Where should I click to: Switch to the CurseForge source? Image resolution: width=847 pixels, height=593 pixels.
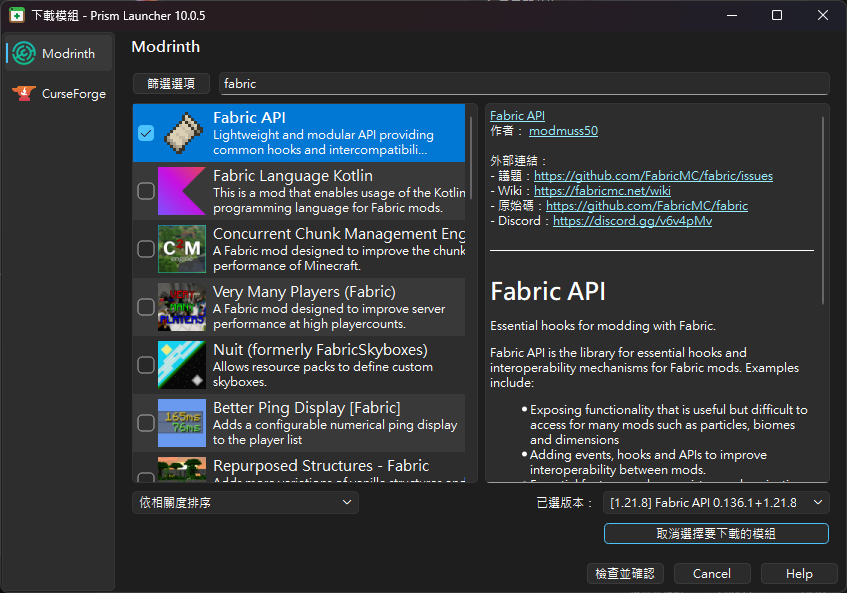pos(60,94)
